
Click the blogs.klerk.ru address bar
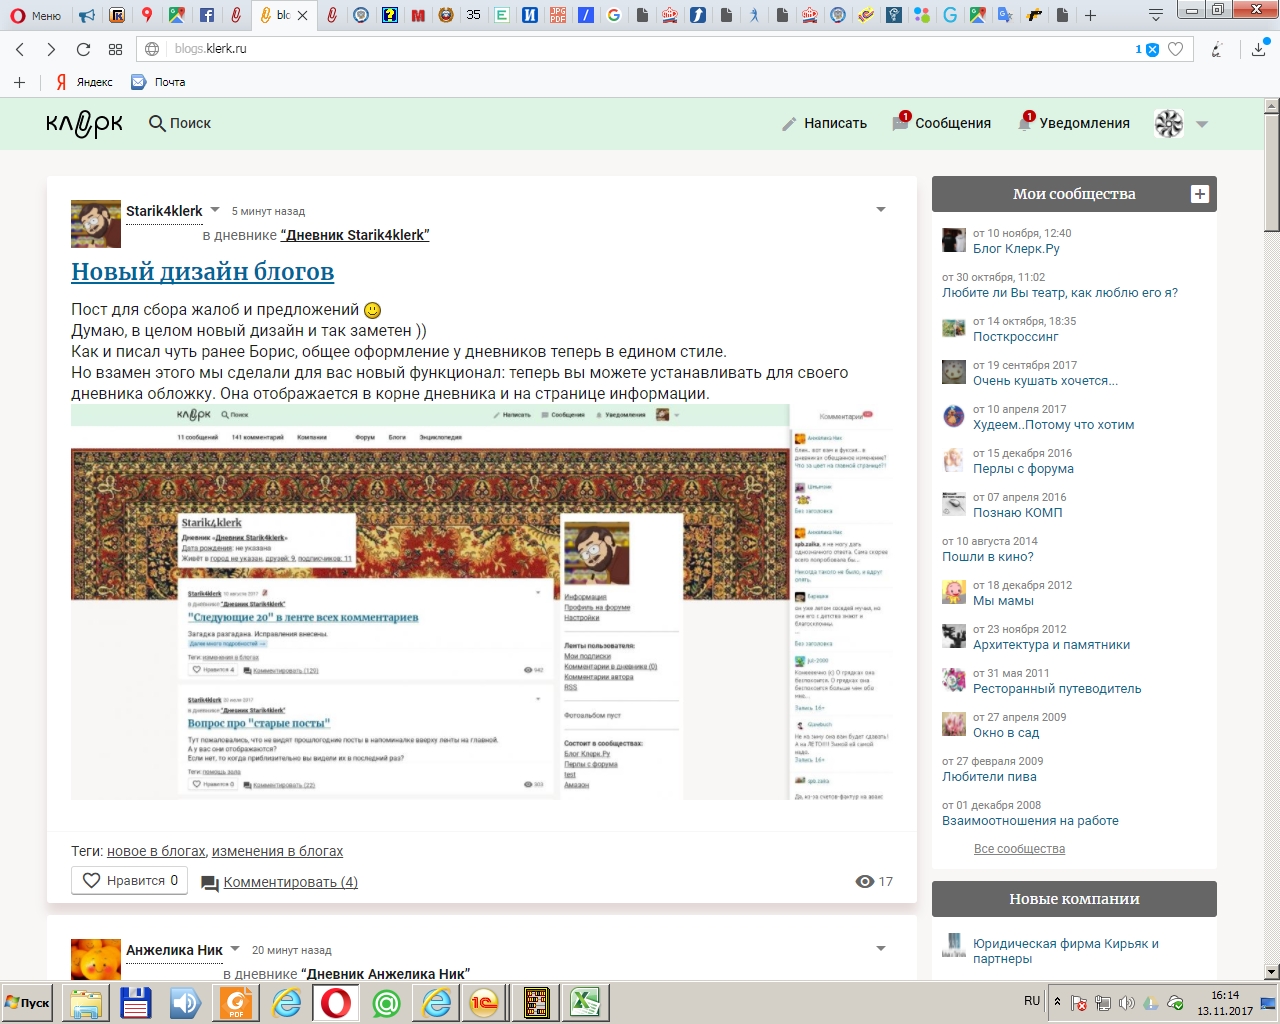tap(640, 49)
